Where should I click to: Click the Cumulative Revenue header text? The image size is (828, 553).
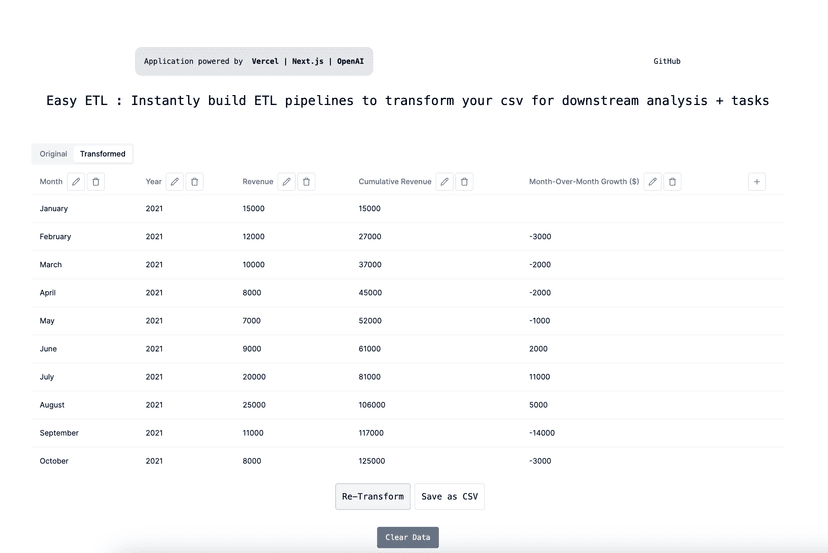tap(395, 182)
